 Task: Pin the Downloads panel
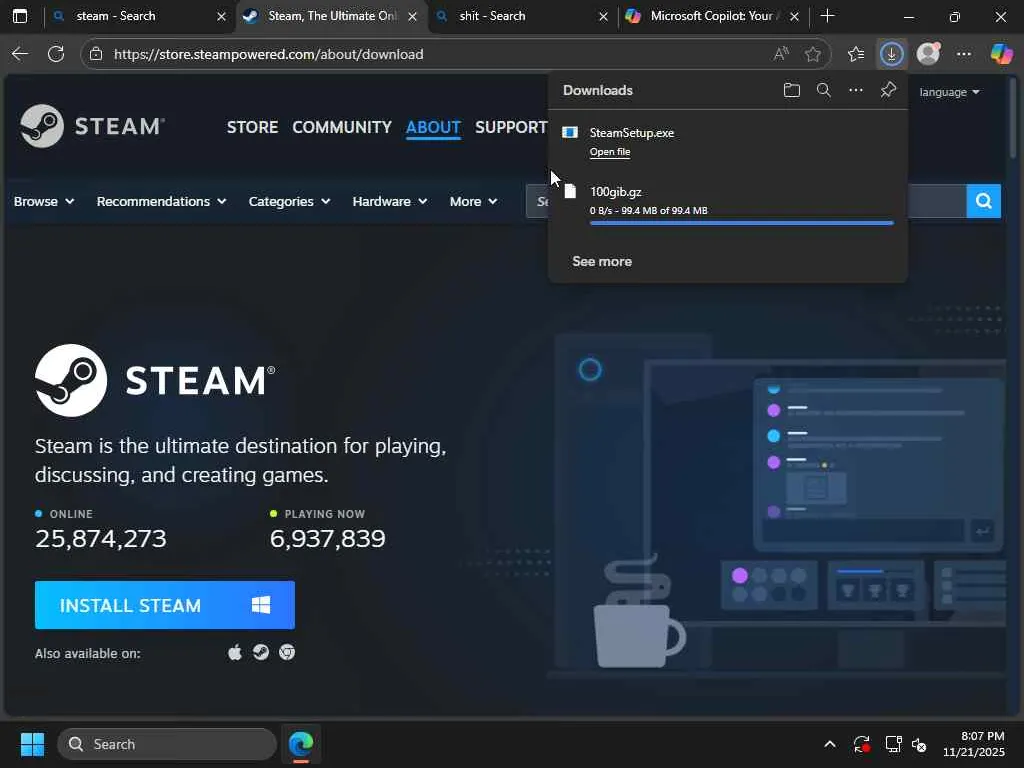pos(888,90)
